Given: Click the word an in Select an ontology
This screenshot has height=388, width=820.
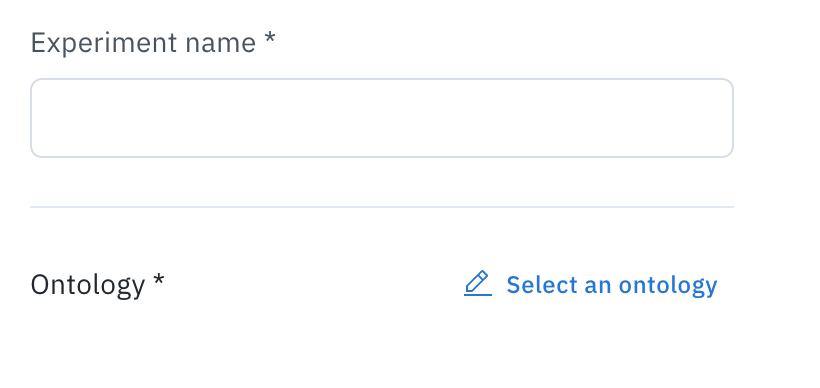Looking at the screenshot, I should [597, 287].
